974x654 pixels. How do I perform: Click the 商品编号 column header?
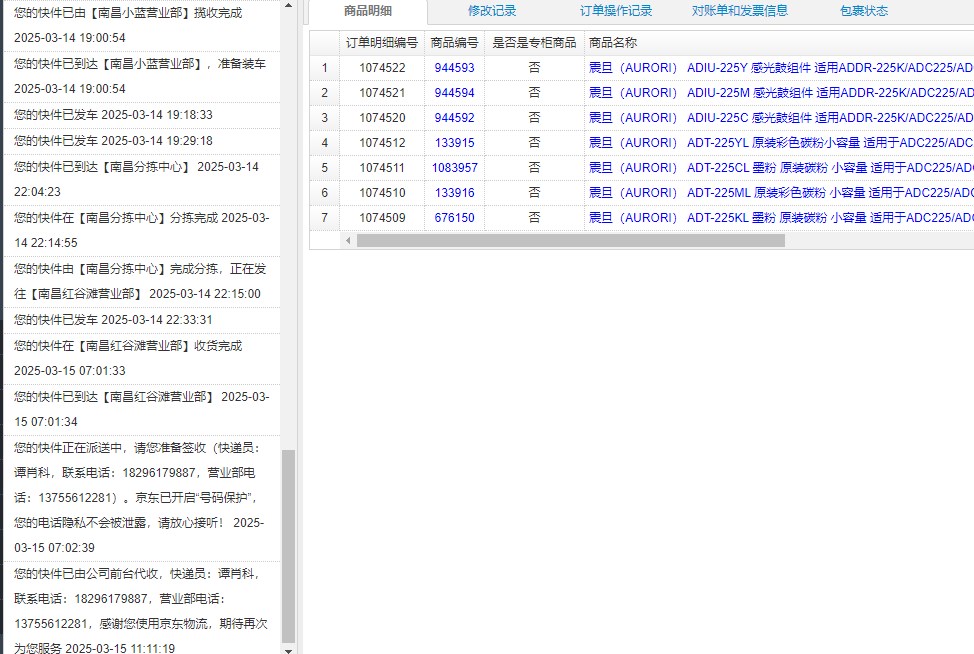click(454, 43)
